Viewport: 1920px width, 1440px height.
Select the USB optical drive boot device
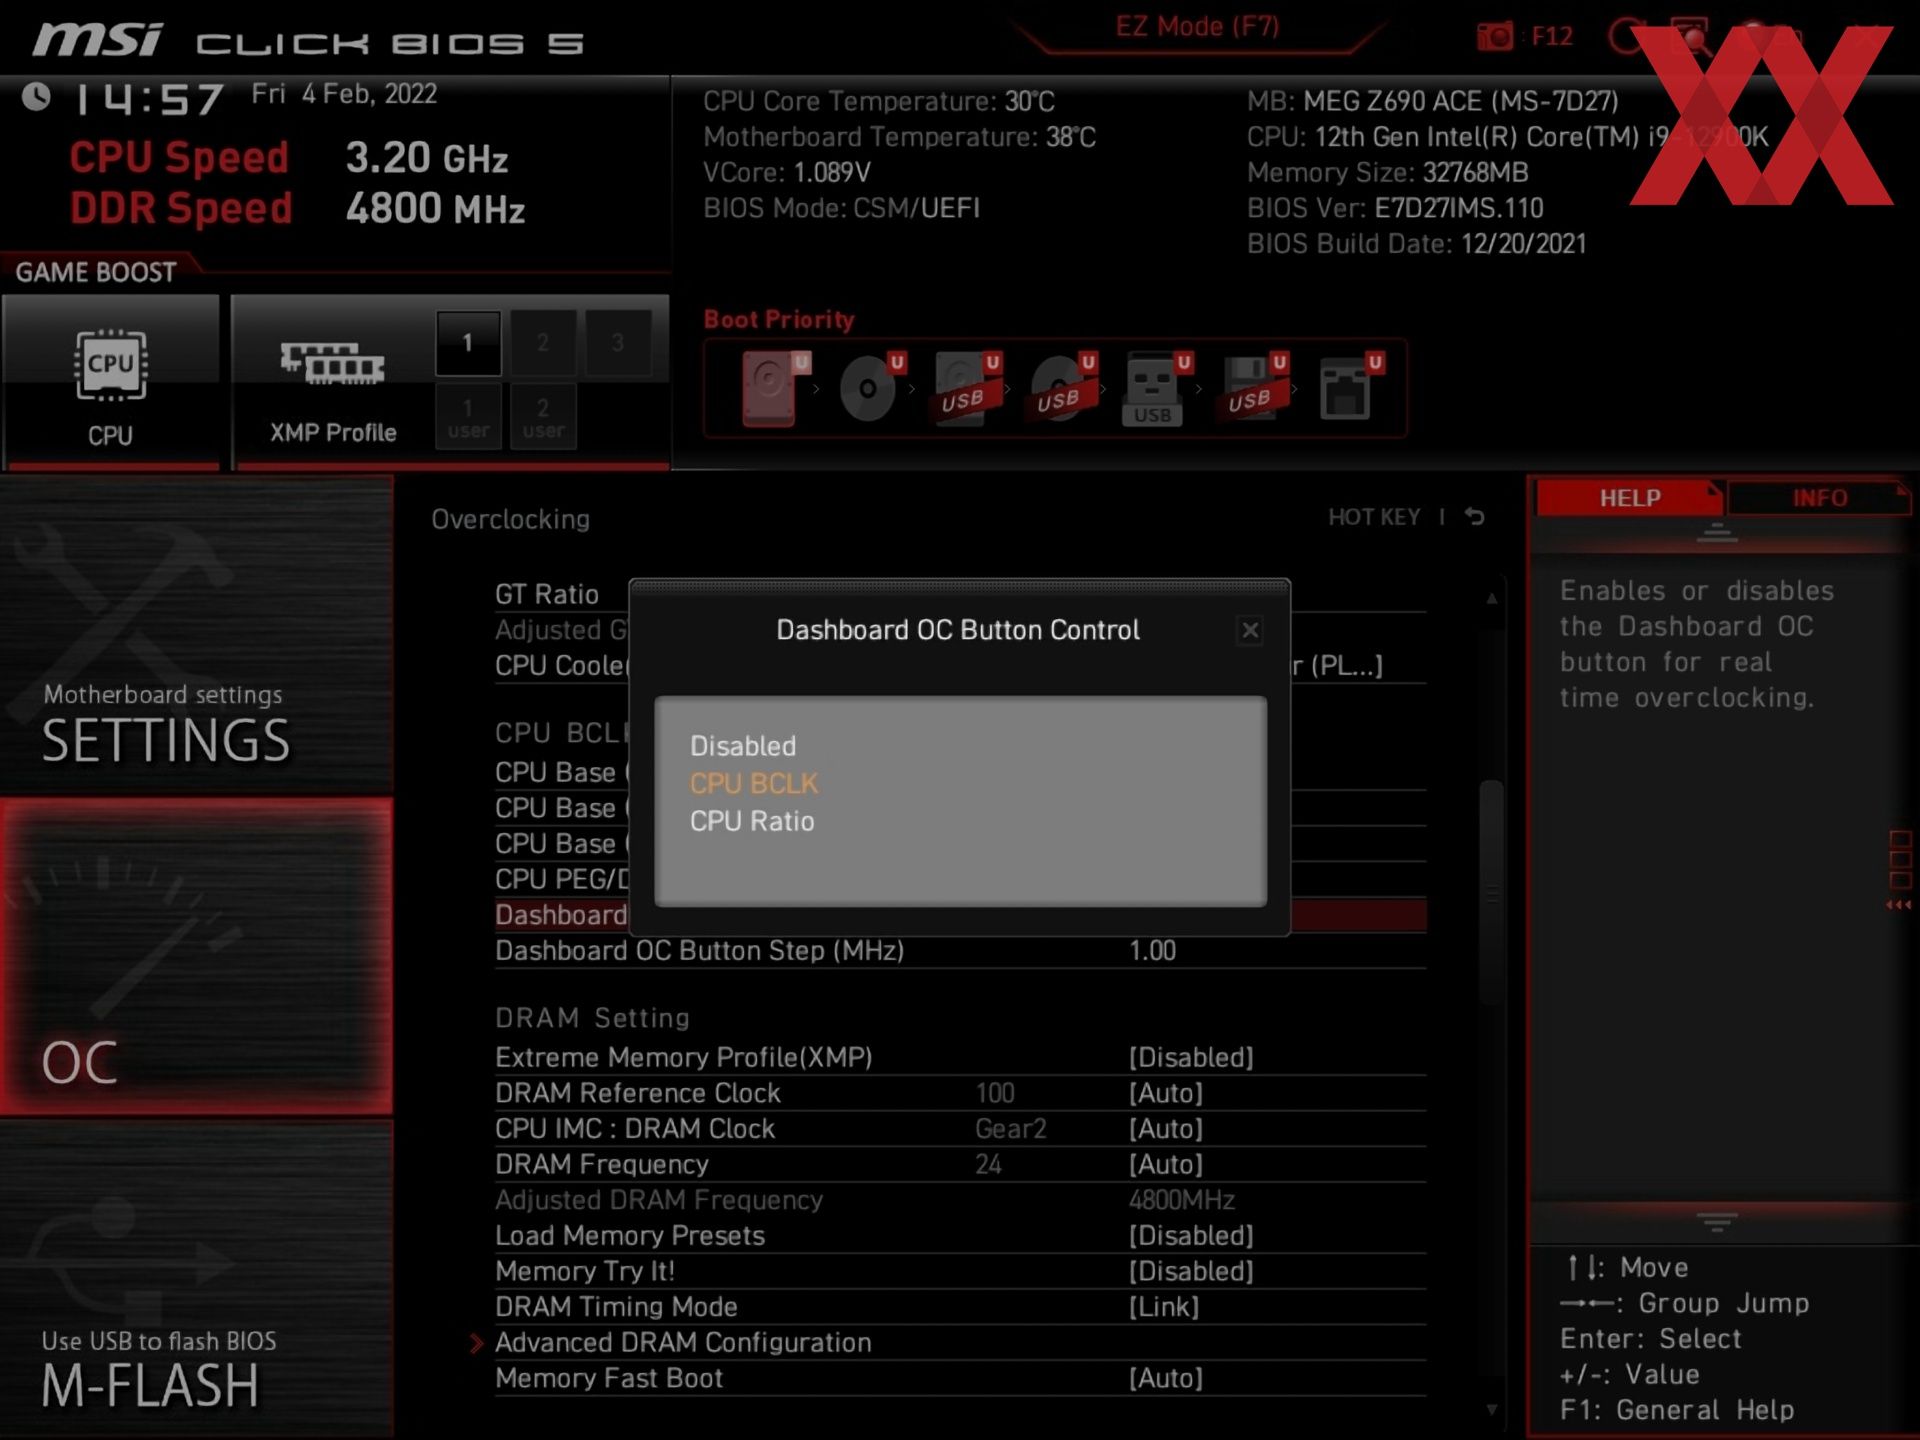(1062, 388)
